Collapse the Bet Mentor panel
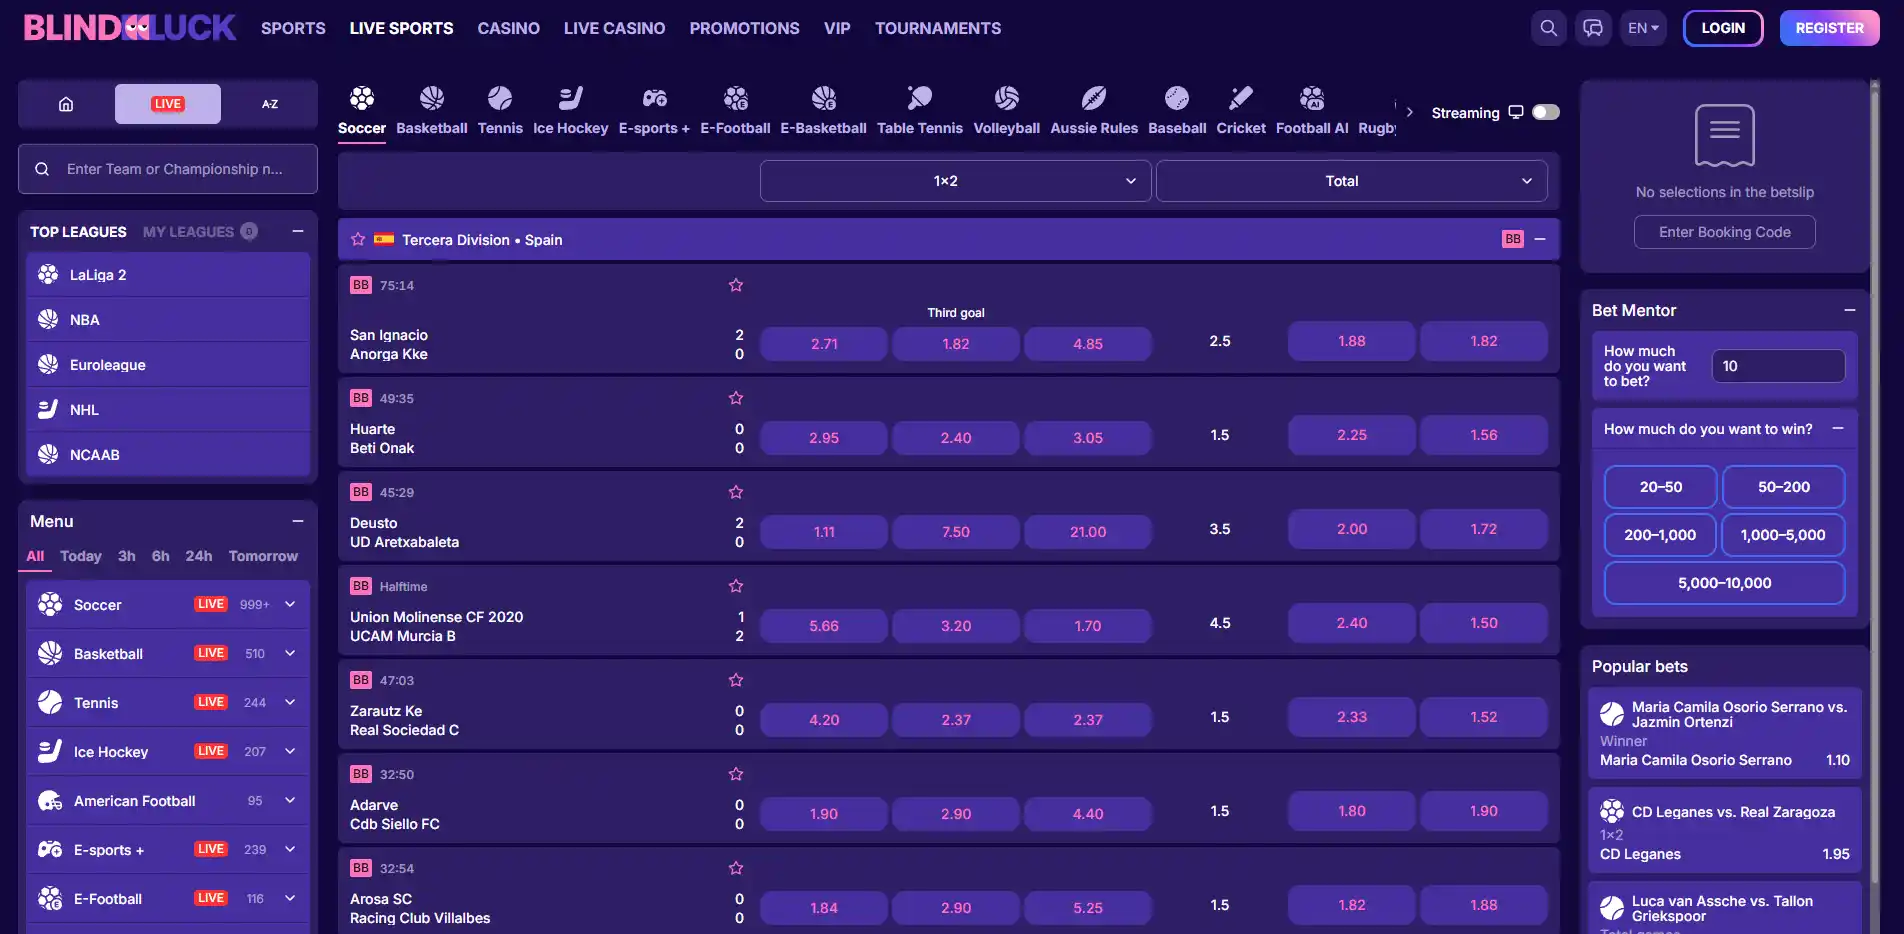 pyautogui.click(x=1850, y=310)
